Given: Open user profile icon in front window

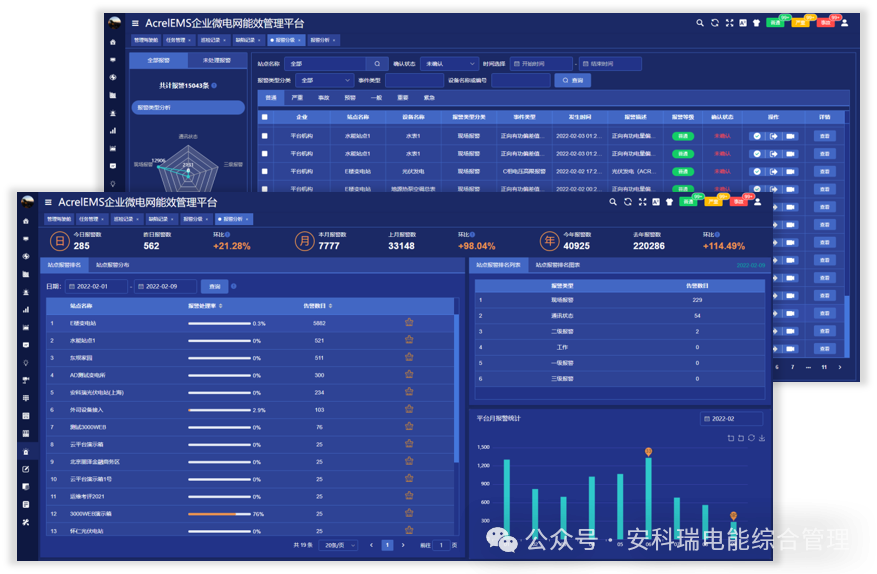Looking at the screenshot, I should 757,202.
